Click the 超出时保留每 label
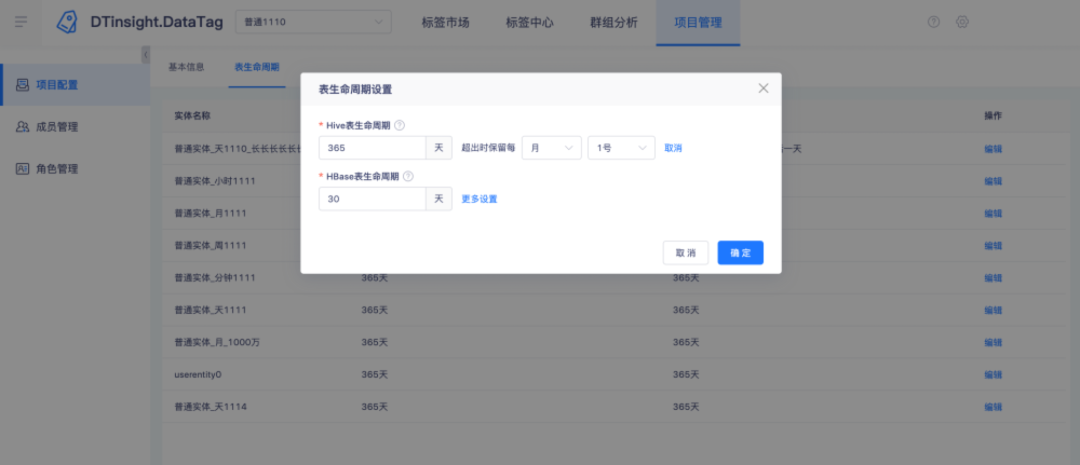1080x465 pixels. click(488, 148)
